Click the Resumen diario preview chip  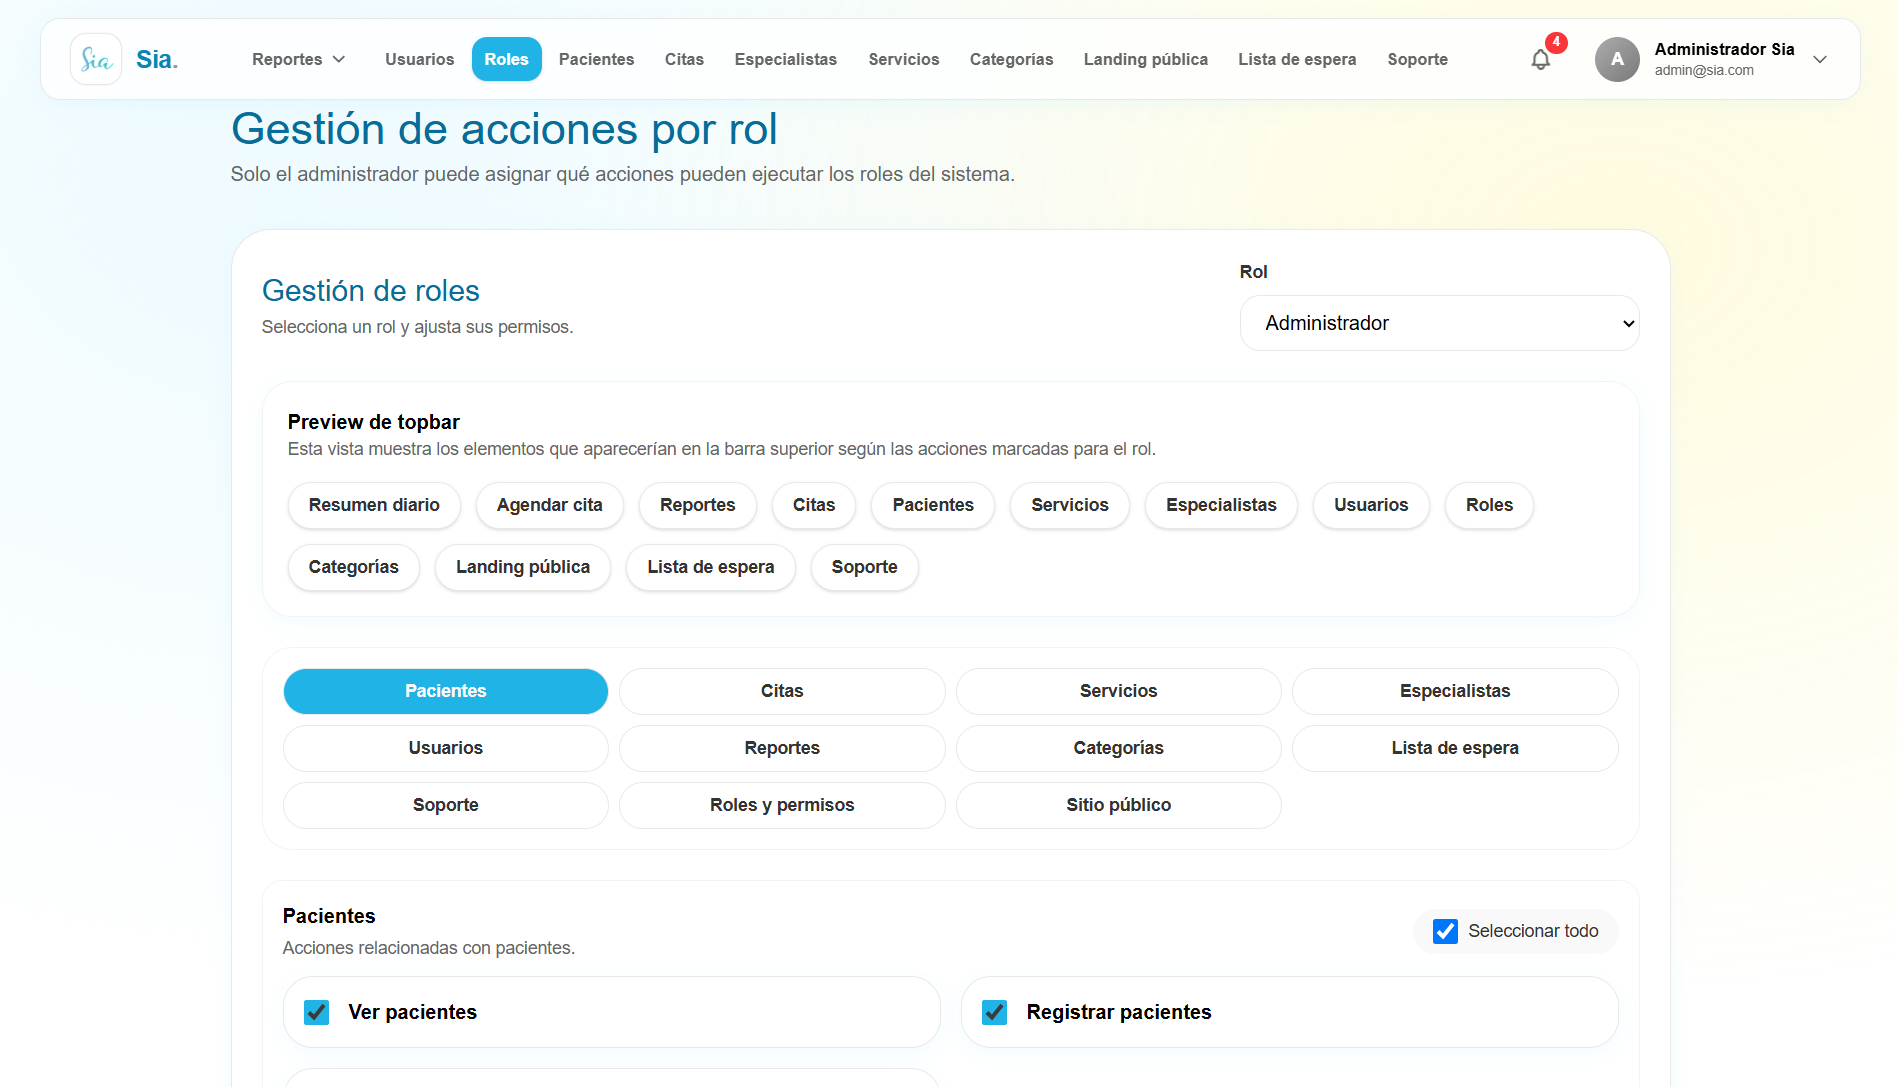[374, 505]
